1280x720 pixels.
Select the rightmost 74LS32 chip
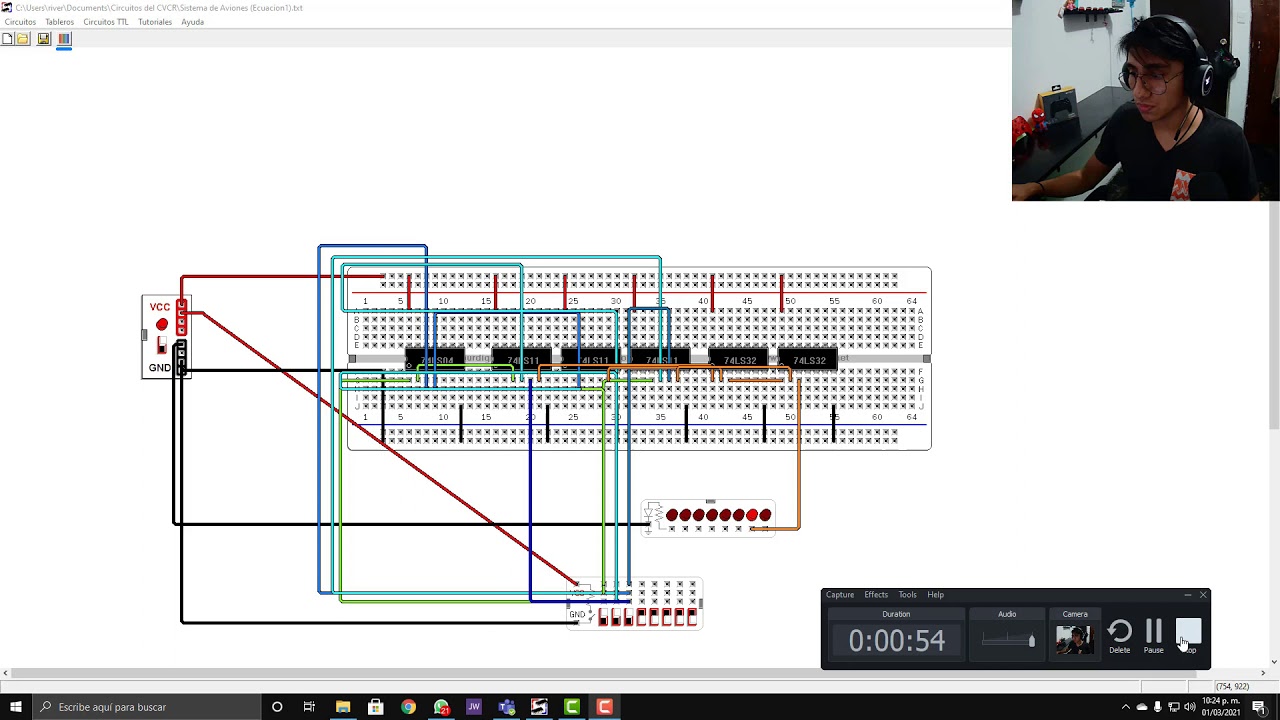(x=808, y=360)
